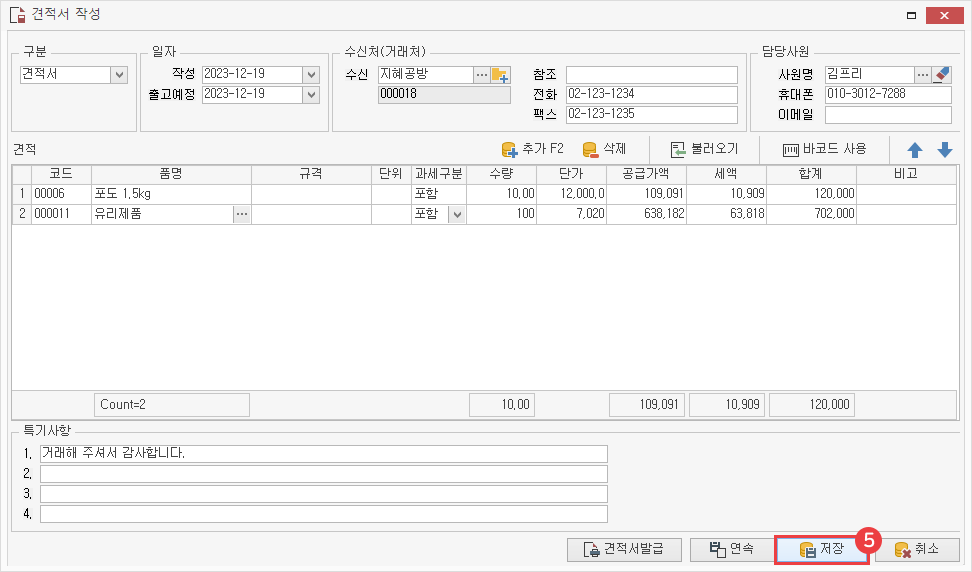Click the 수량 column header
The image size is (972, 572).
click(501, 174)
